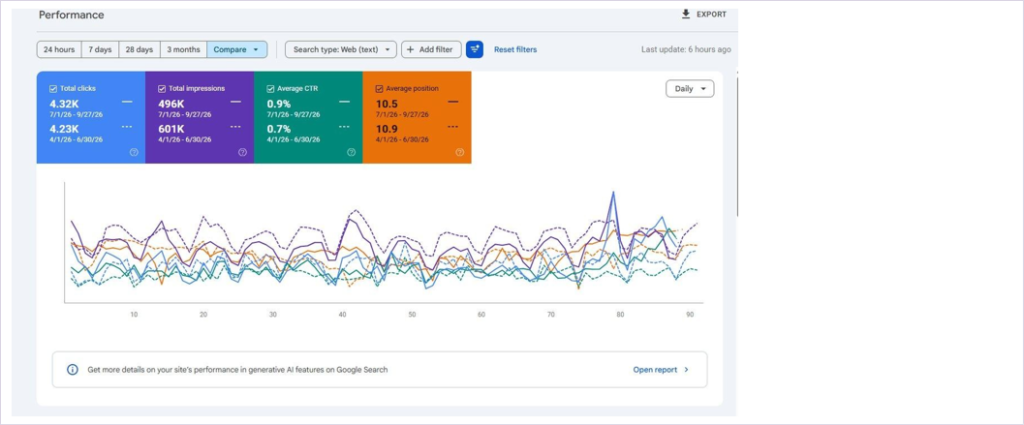Select the 7 days range tab
The width and height of the screenshot is (1024, 425).
tap(100, 49)
